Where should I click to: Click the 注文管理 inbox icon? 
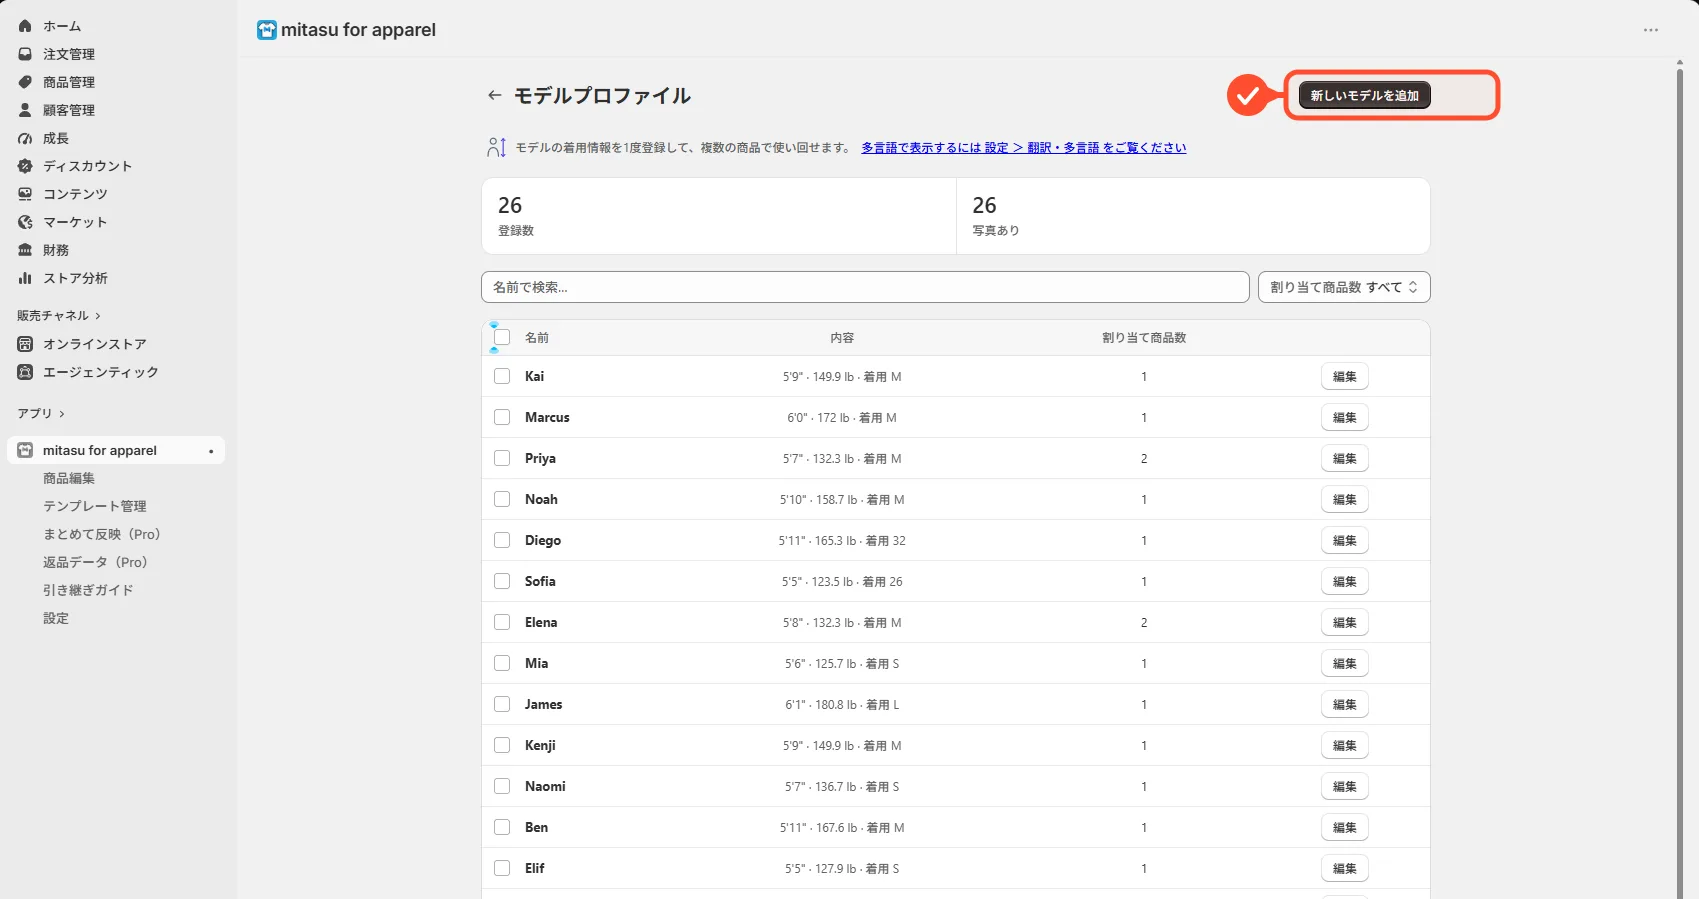[x=25, y=54]
